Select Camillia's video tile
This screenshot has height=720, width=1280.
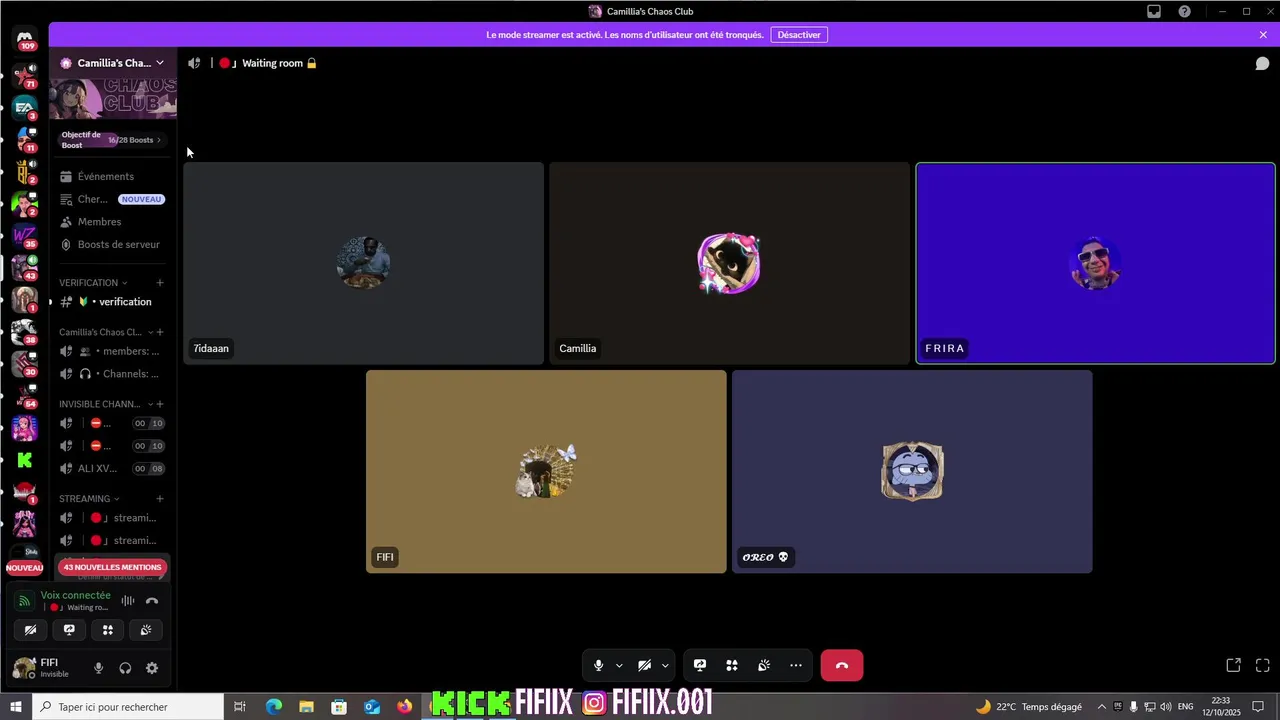pyautogui.click(x=729, y=263)
